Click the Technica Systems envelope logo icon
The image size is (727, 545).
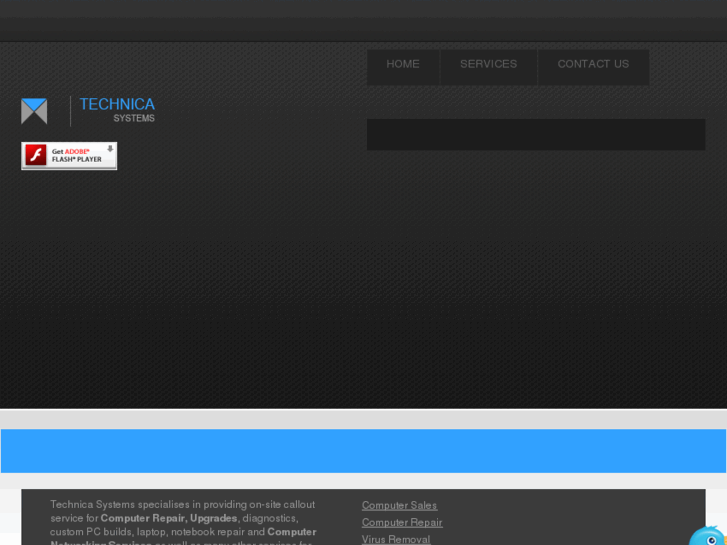click(34, 111)
